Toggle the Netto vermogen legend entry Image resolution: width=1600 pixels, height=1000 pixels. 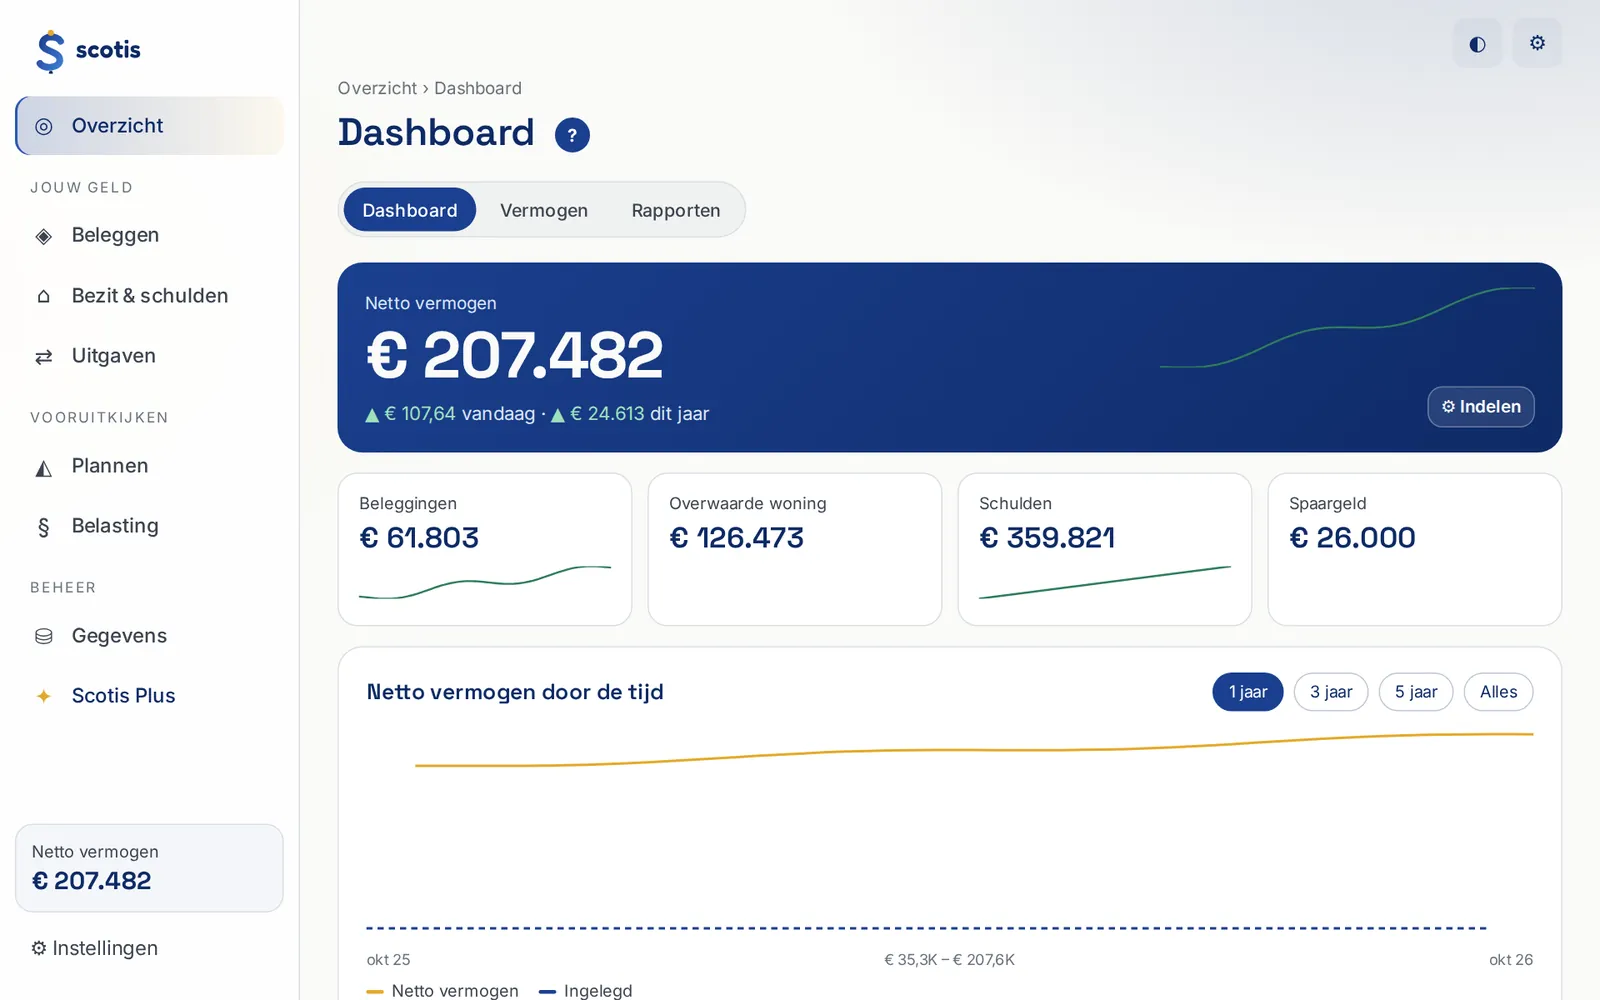pyautogui.click(x=443, y=991)
